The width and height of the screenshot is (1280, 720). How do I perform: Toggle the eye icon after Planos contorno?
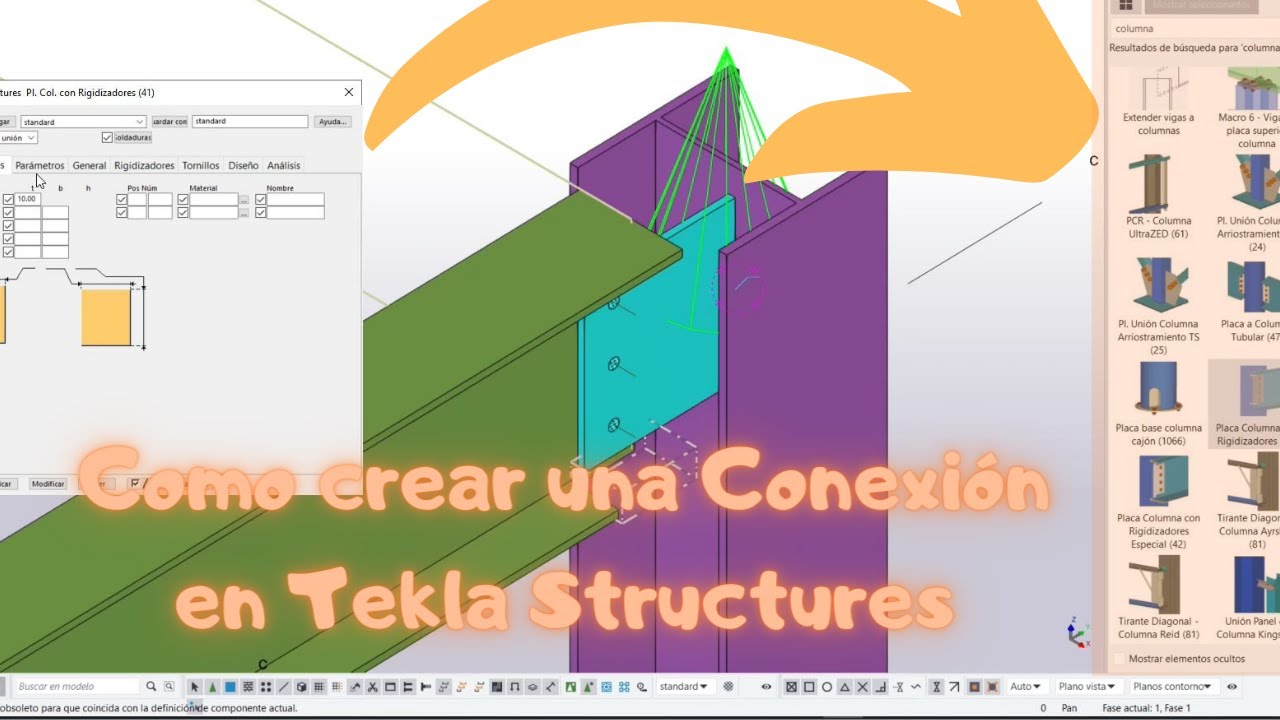pyautogui.click(x=1232, y=686)
